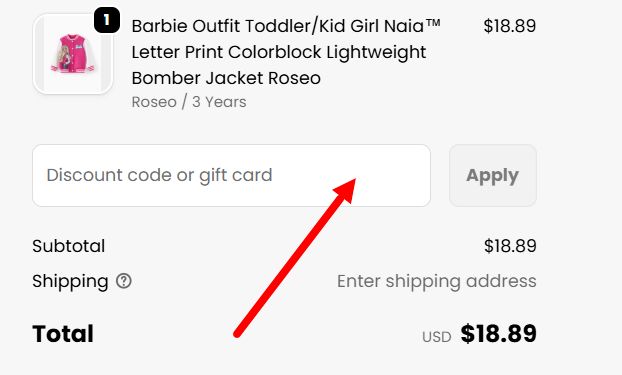Click the Subtotal label

tap(69, 246)
